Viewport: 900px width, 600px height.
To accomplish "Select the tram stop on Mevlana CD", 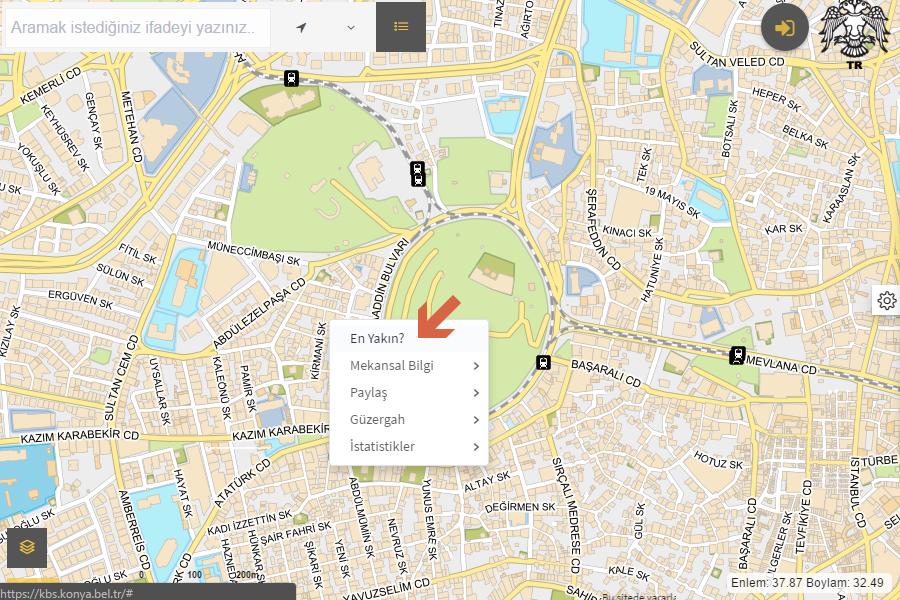I will click(x=738, y=354).
